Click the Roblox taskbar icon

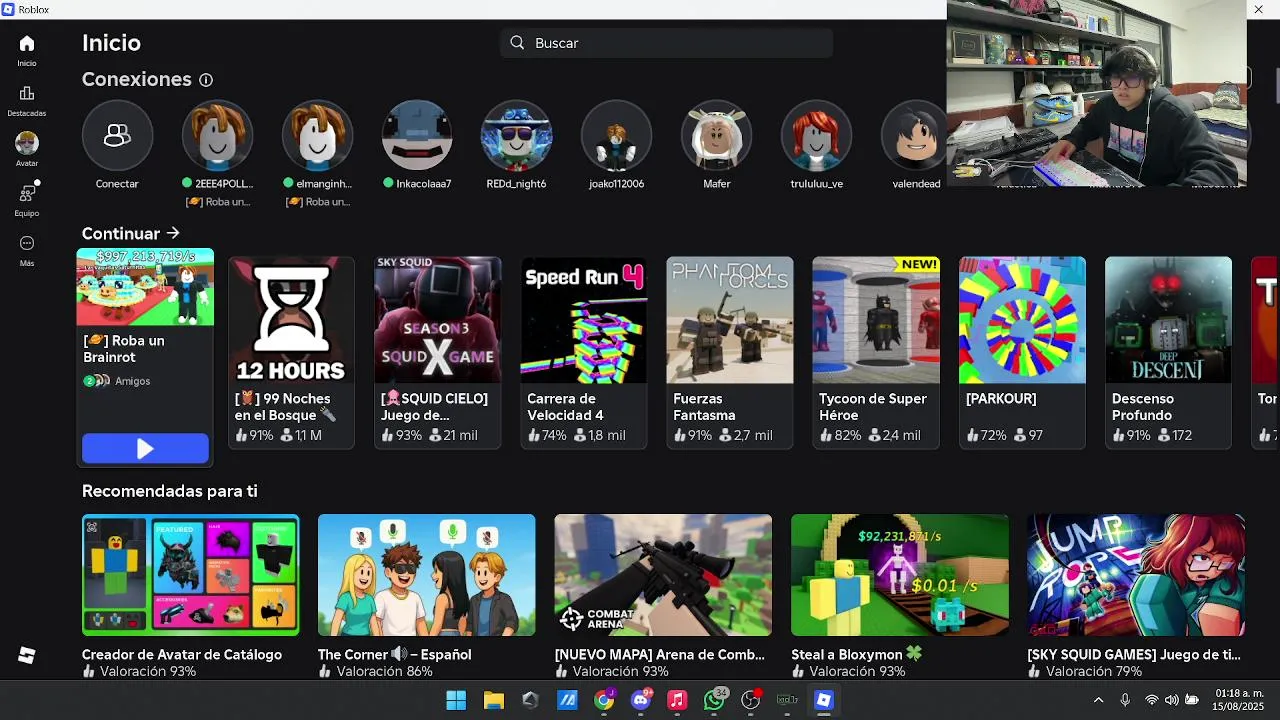[824, 700]
